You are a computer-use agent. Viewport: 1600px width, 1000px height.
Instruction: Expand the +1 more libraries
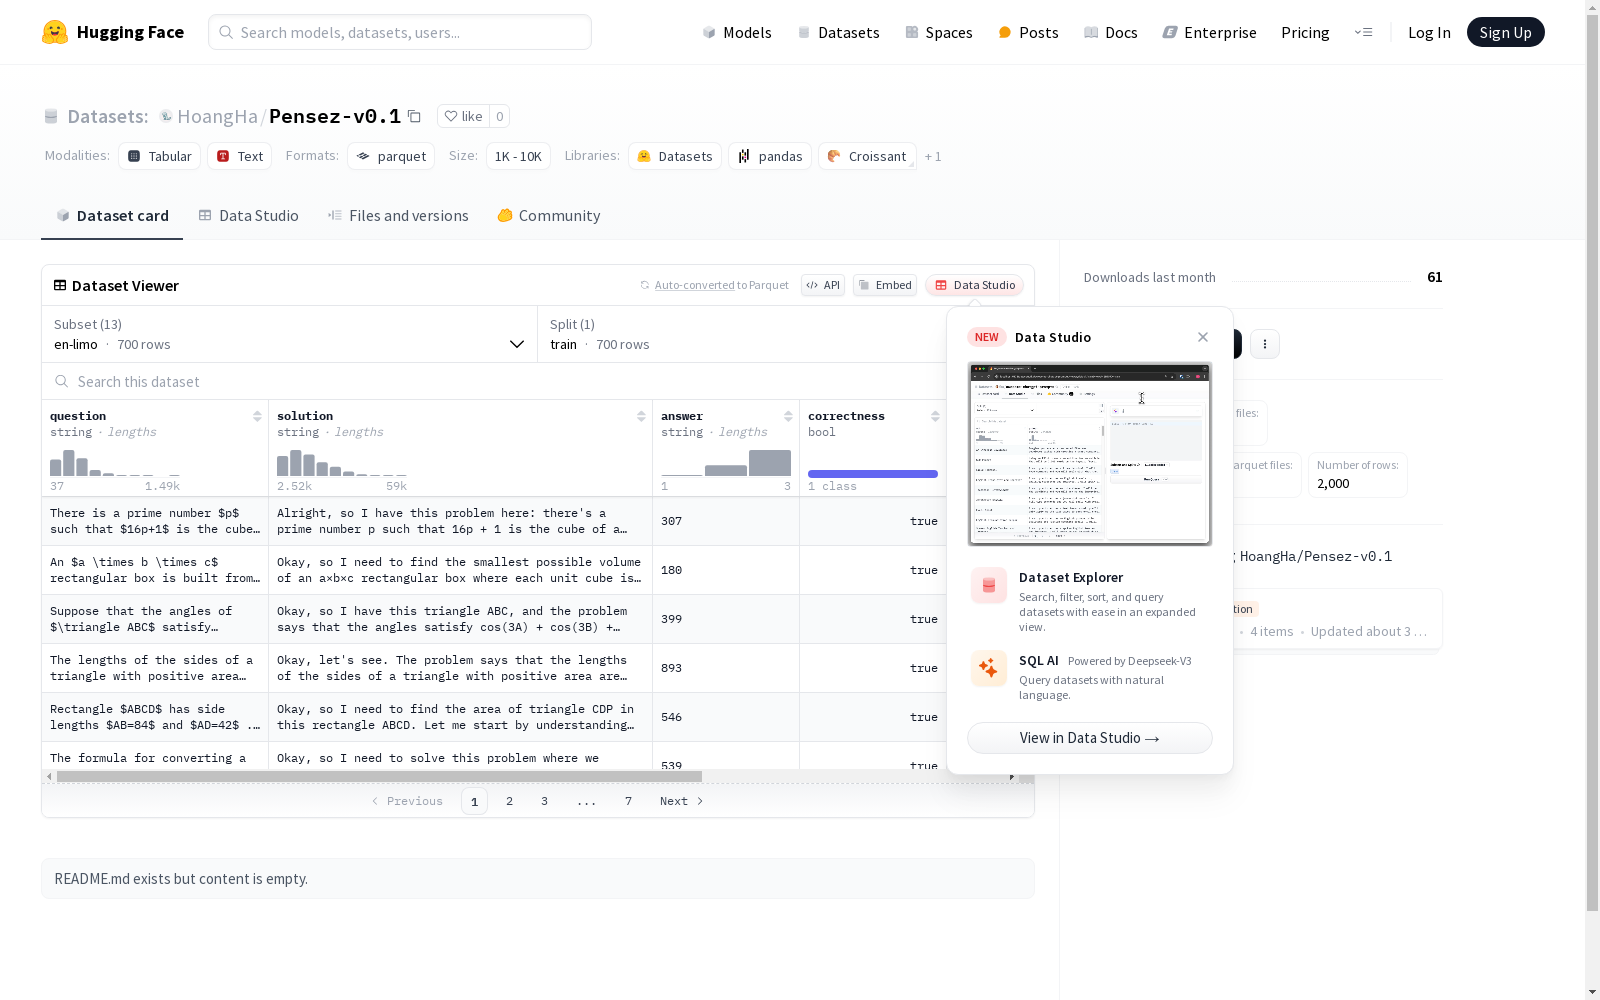tap(933, 156)
